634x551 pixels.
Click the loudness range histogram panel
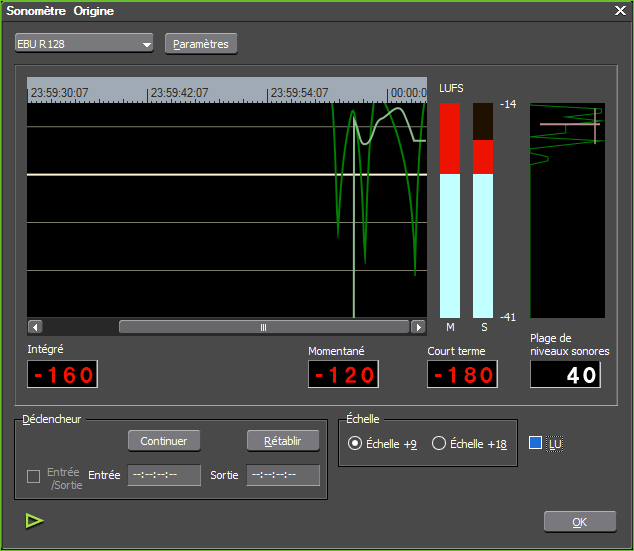568,210
